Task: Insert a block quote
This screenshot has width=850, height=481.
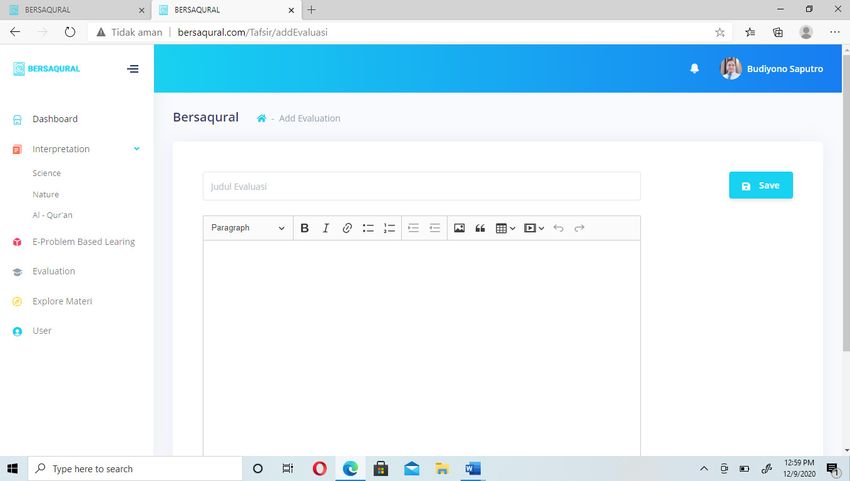Action: click(480, 228)
